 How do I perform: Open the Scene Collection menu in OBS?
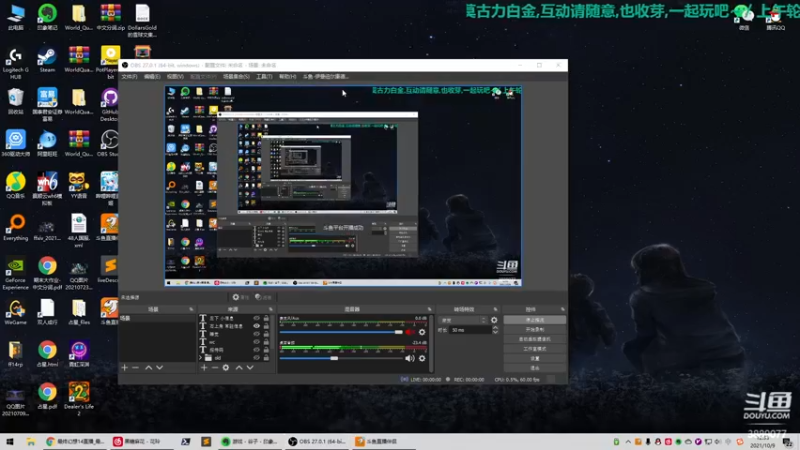236,77
